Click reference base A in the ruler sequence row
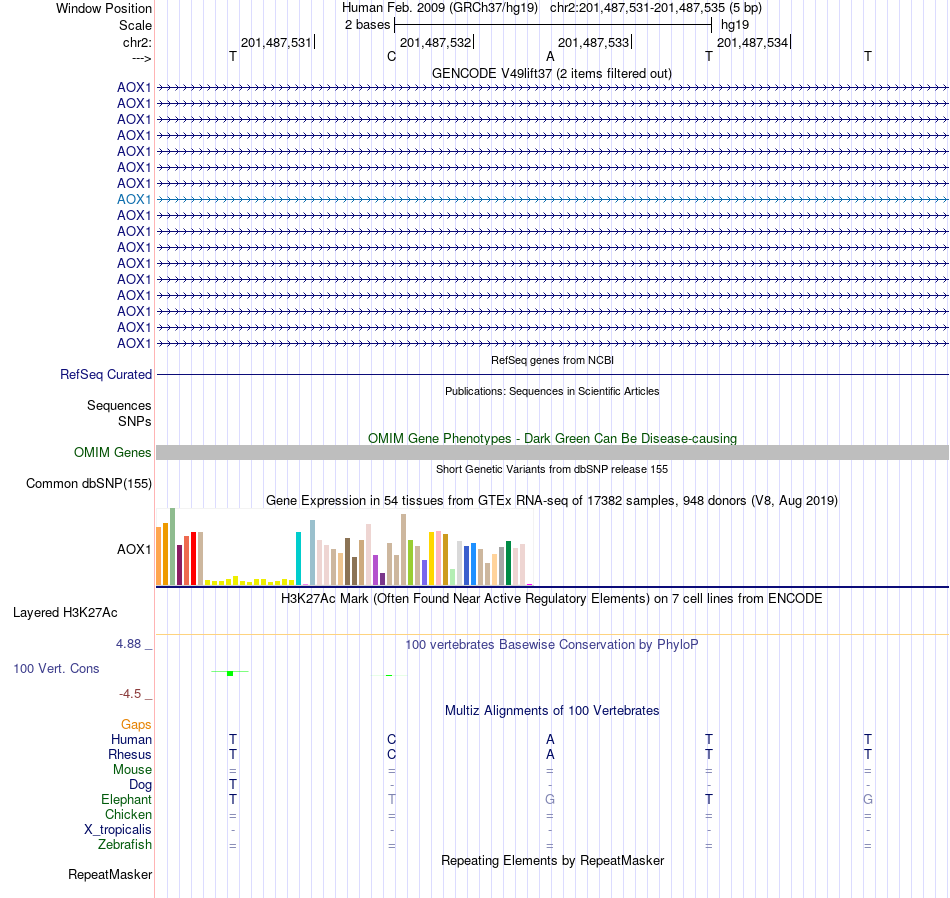The height and width of the screenshot is (898, 950). coord(550,56)
